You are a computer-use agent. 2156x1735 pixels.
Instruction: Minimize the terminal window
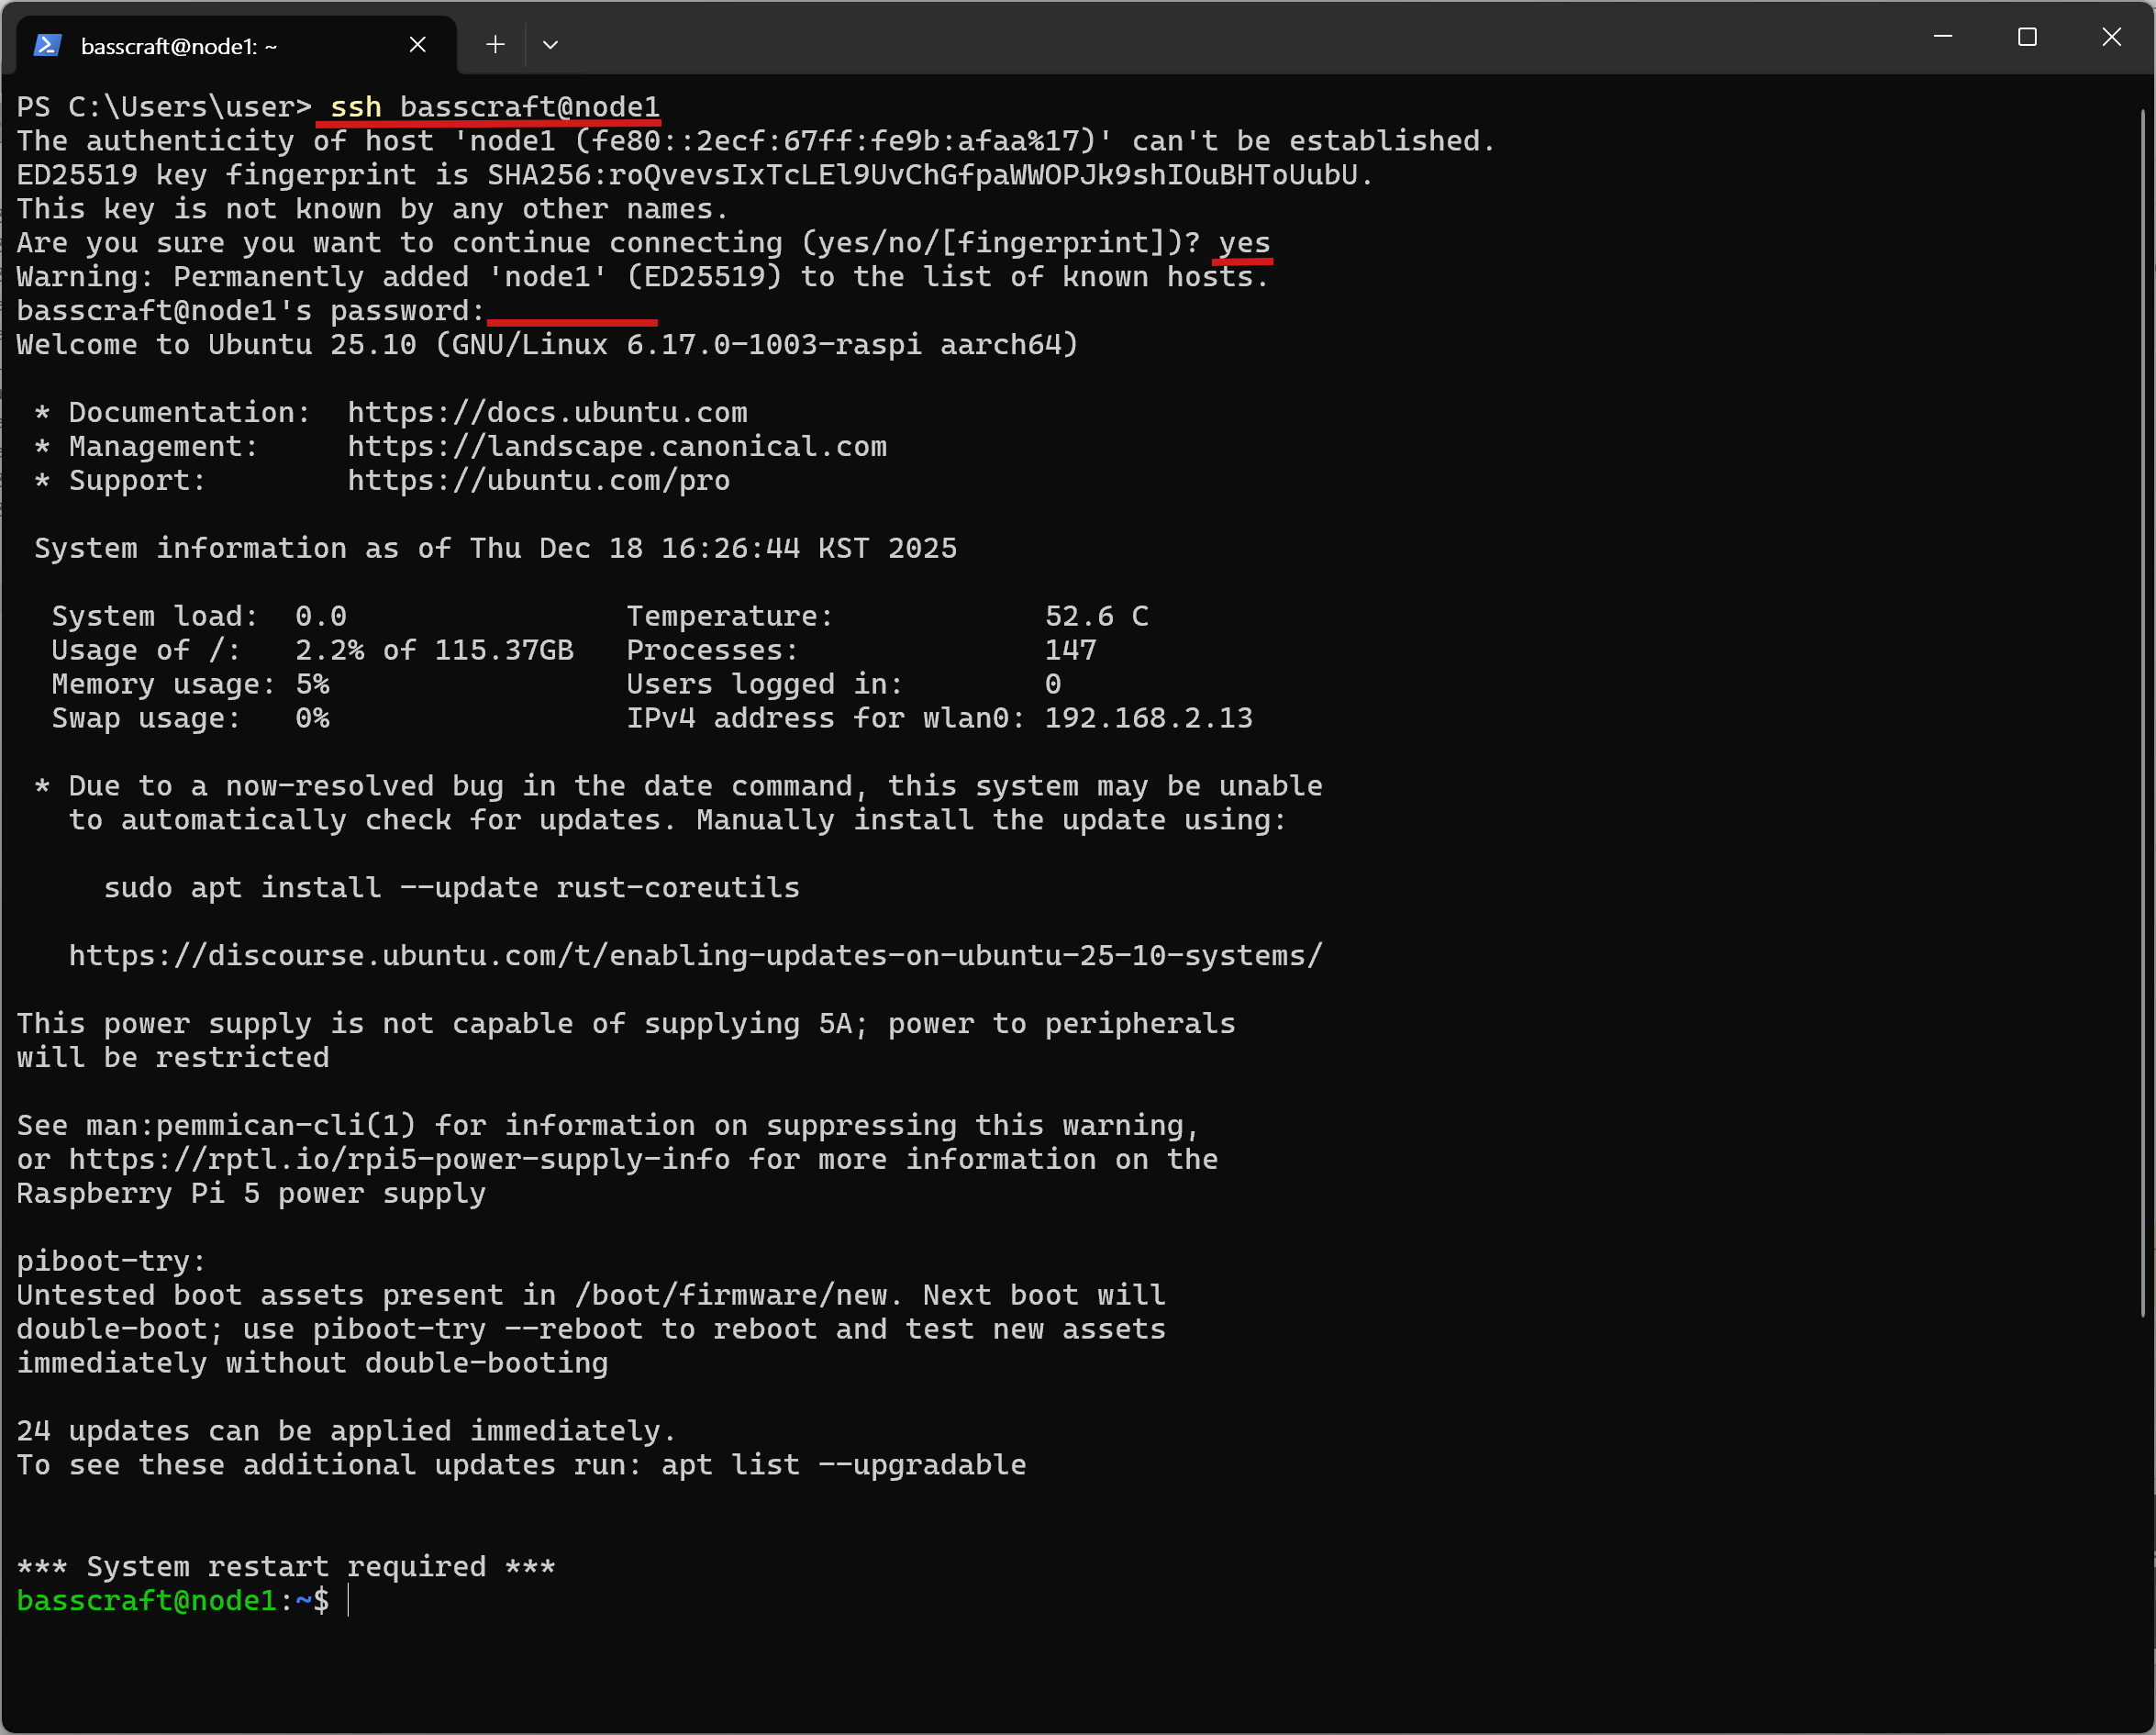1942,38
